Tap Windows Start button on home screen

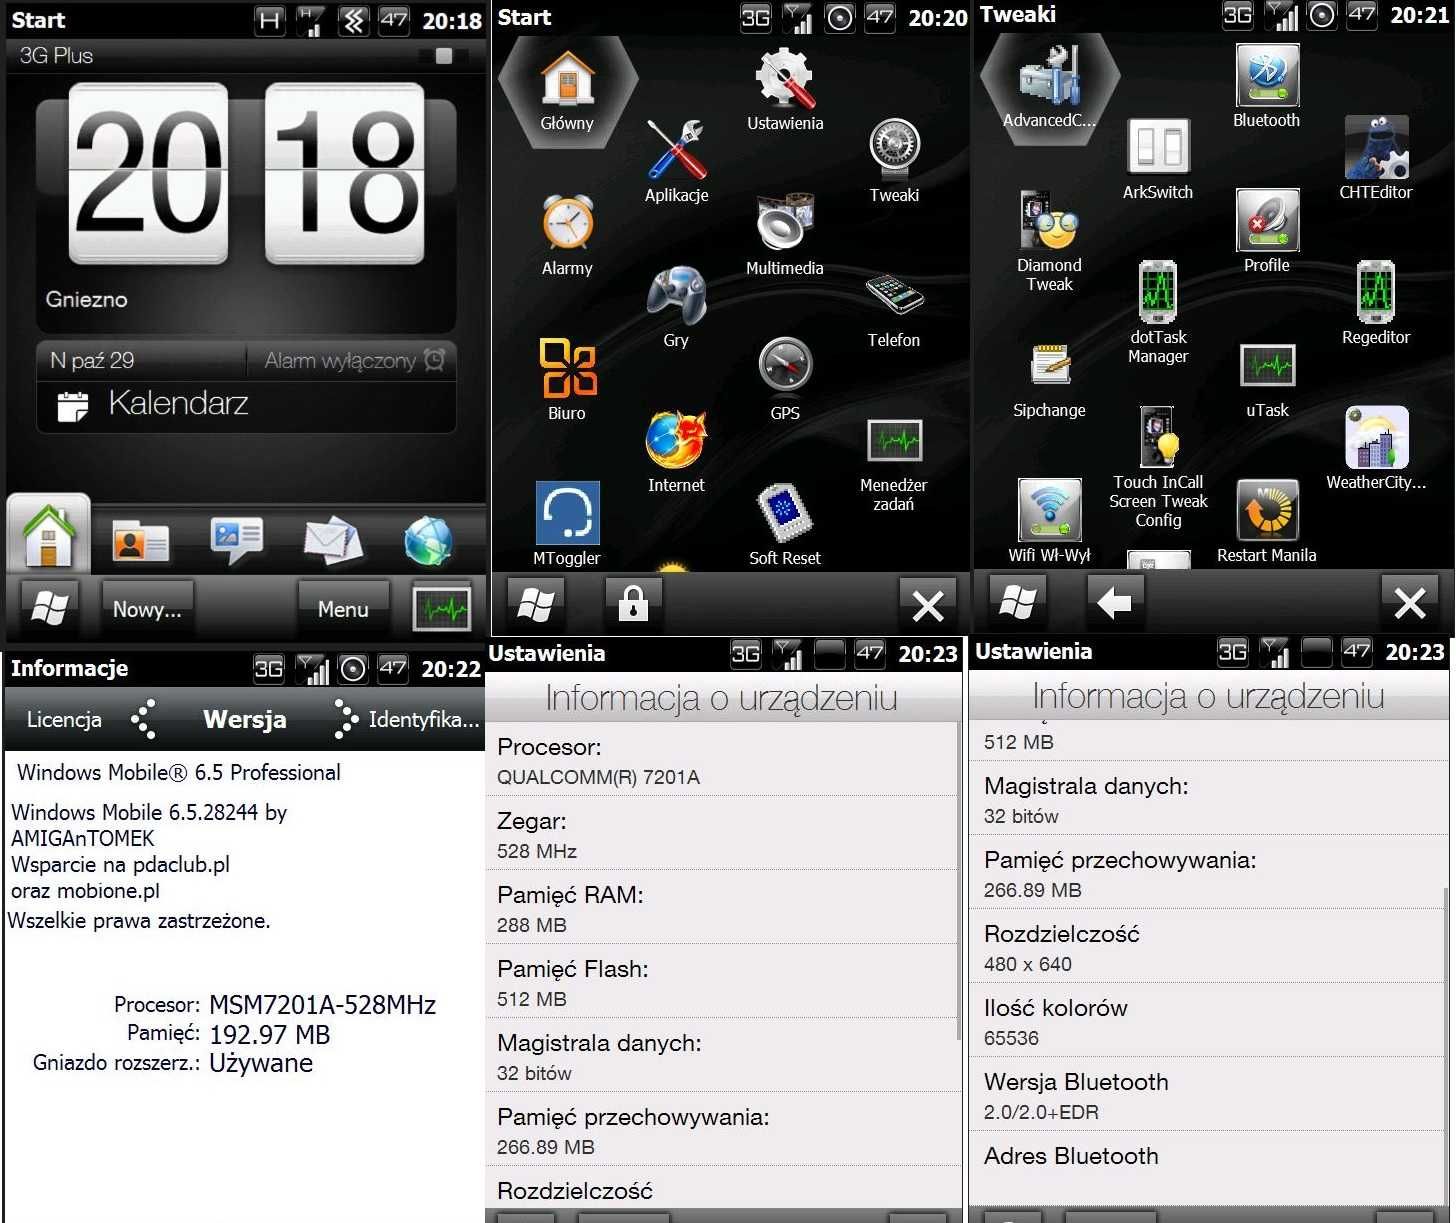click(x=49, y=608)
